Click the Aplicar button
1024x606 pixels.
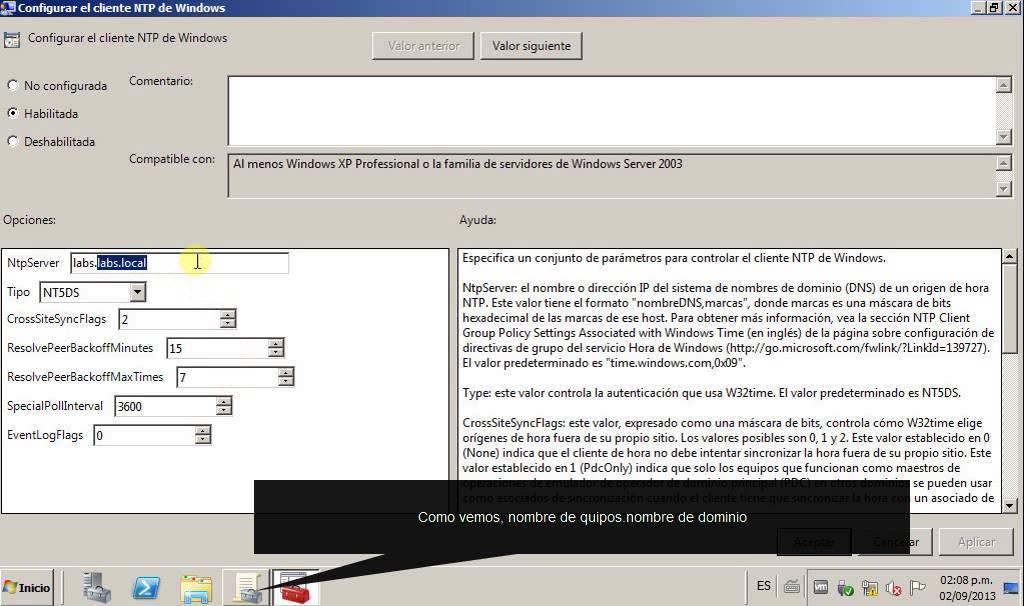pyautogui.click(x=976, y=542)
